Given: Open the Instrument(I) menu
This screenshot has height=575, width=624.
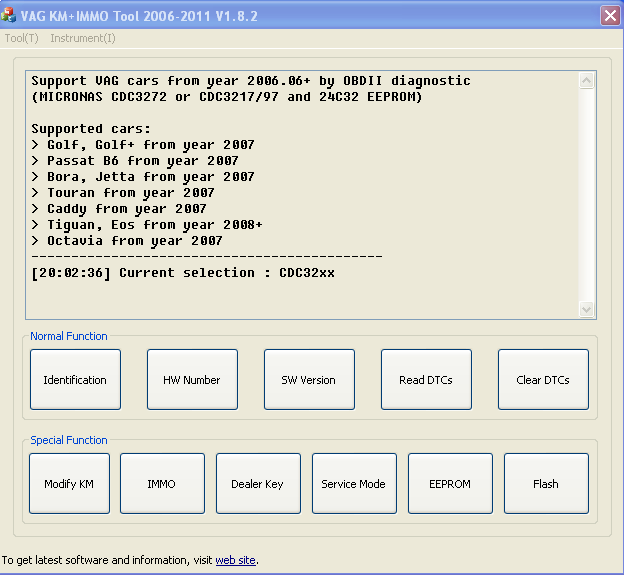Looking at the screenshot, I should pos(83,38).
